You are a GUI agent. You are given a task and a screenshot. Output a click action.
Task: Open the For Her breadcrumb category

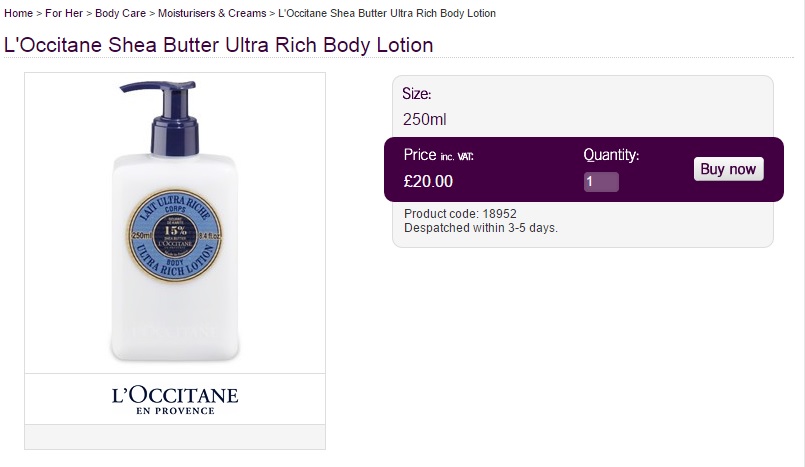point(65,14)
